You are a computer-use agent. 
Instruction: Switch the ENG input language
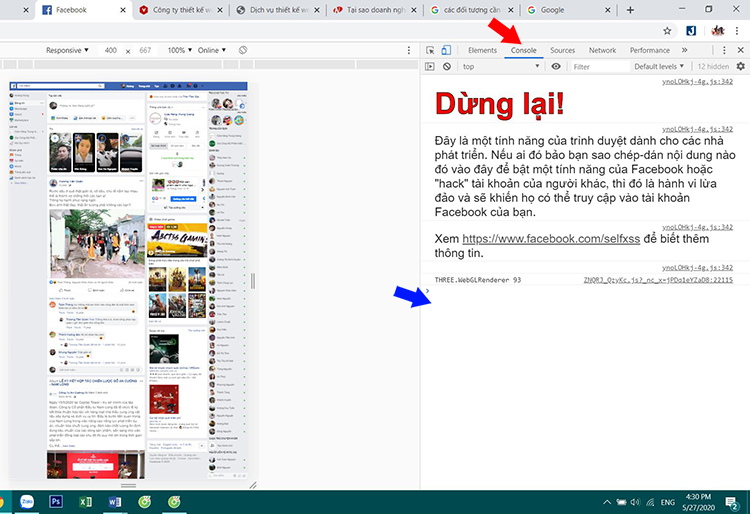coord(668,502)
